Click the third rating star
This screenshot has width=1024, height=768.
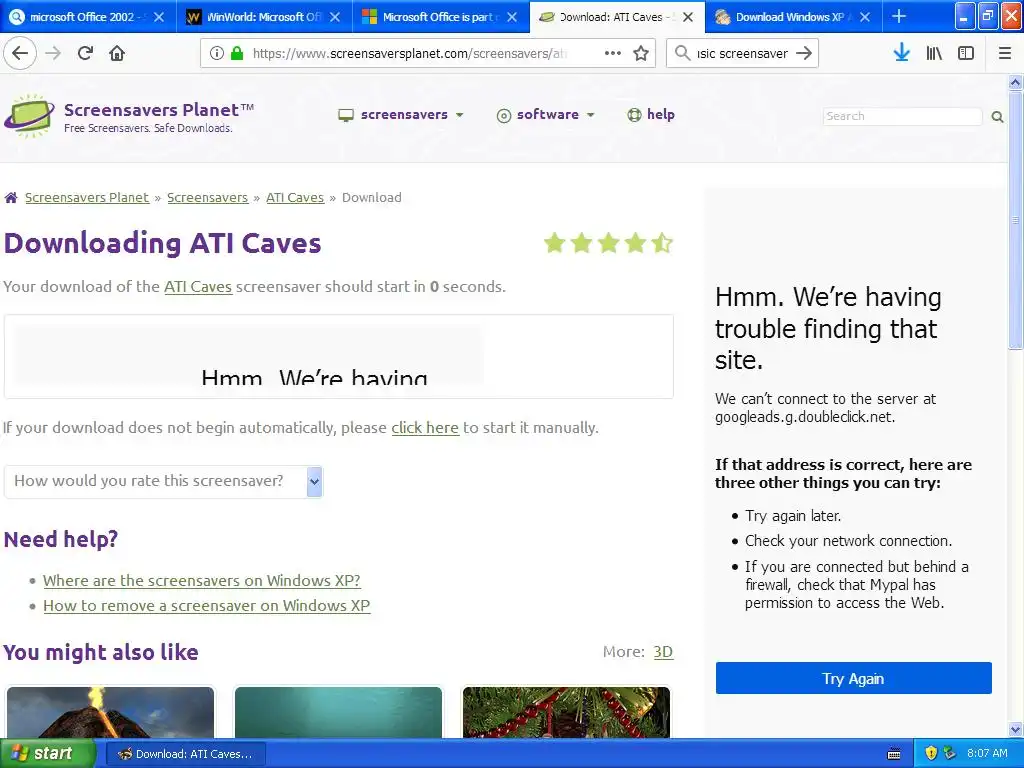click(x=608, y=243)
